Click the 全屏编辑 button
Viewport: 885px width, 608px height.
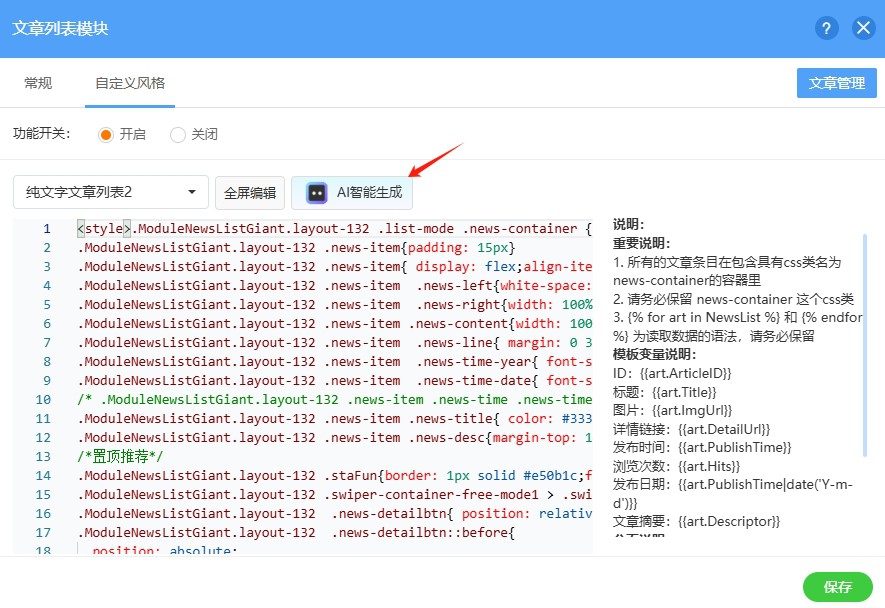[250, 193]
